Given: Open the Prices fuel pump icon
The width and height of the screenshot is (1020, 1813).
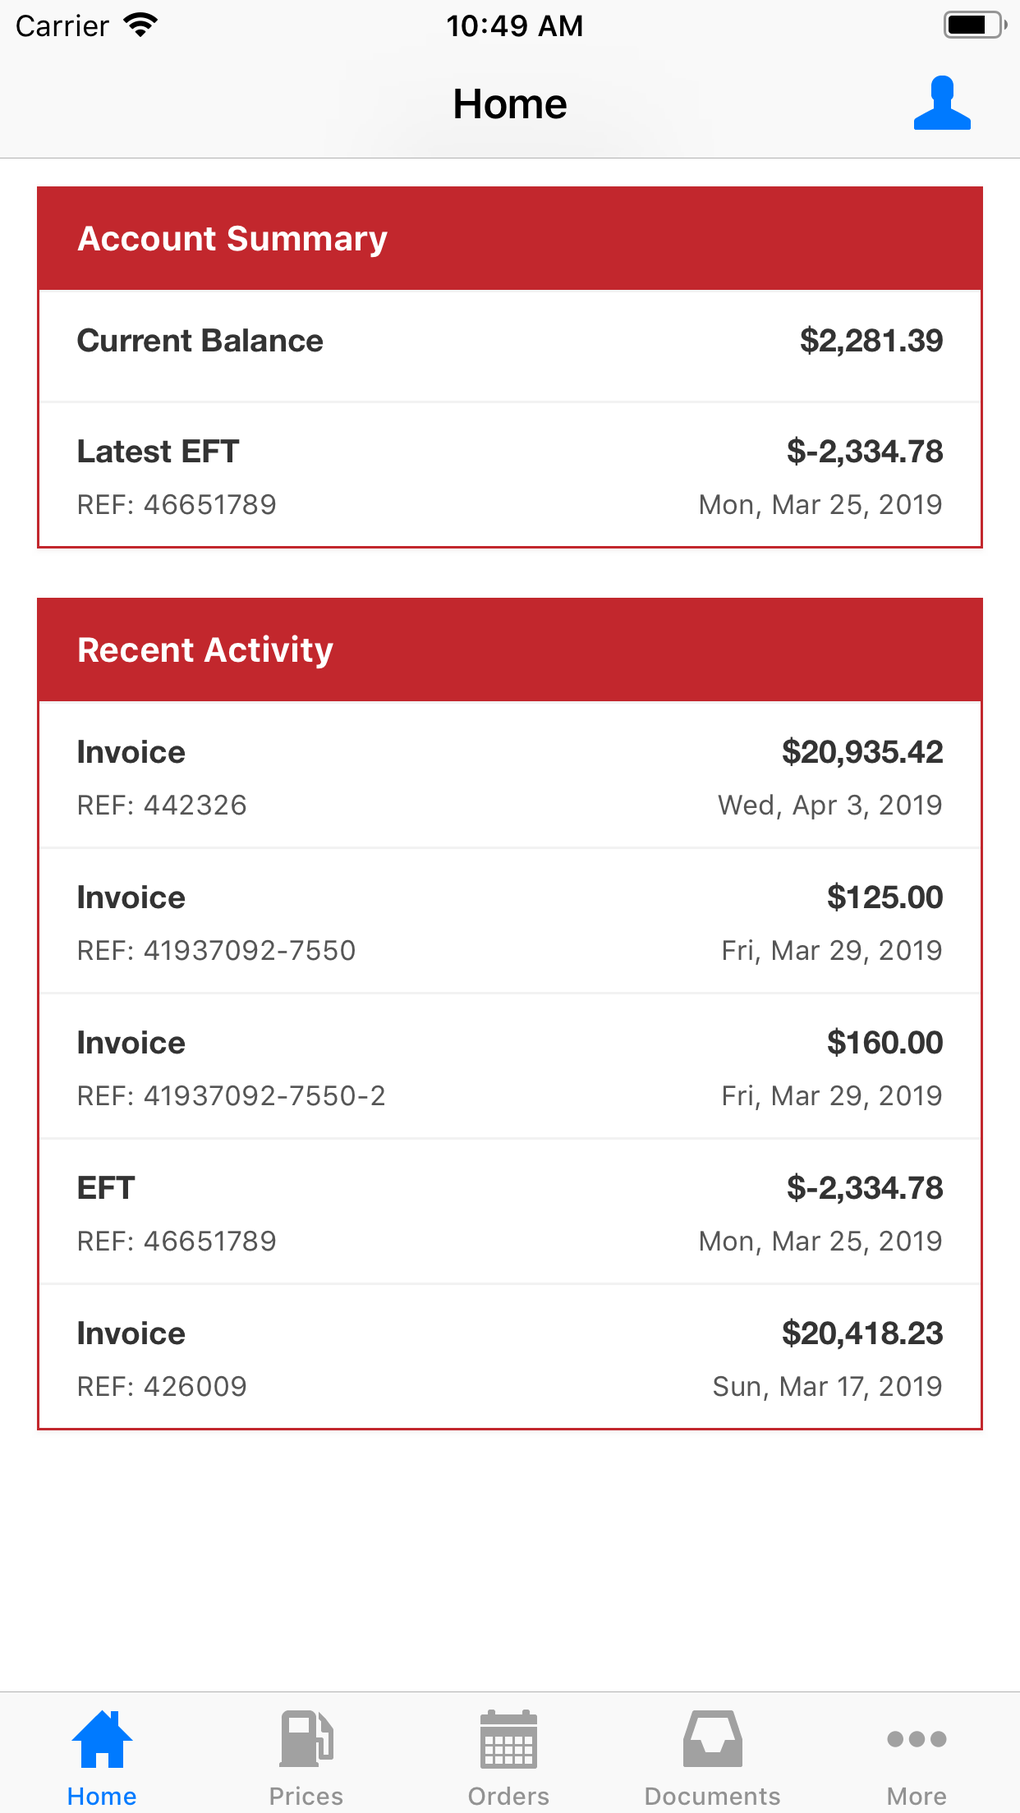Looking at the screenshot, I should tap(306, 1739).
